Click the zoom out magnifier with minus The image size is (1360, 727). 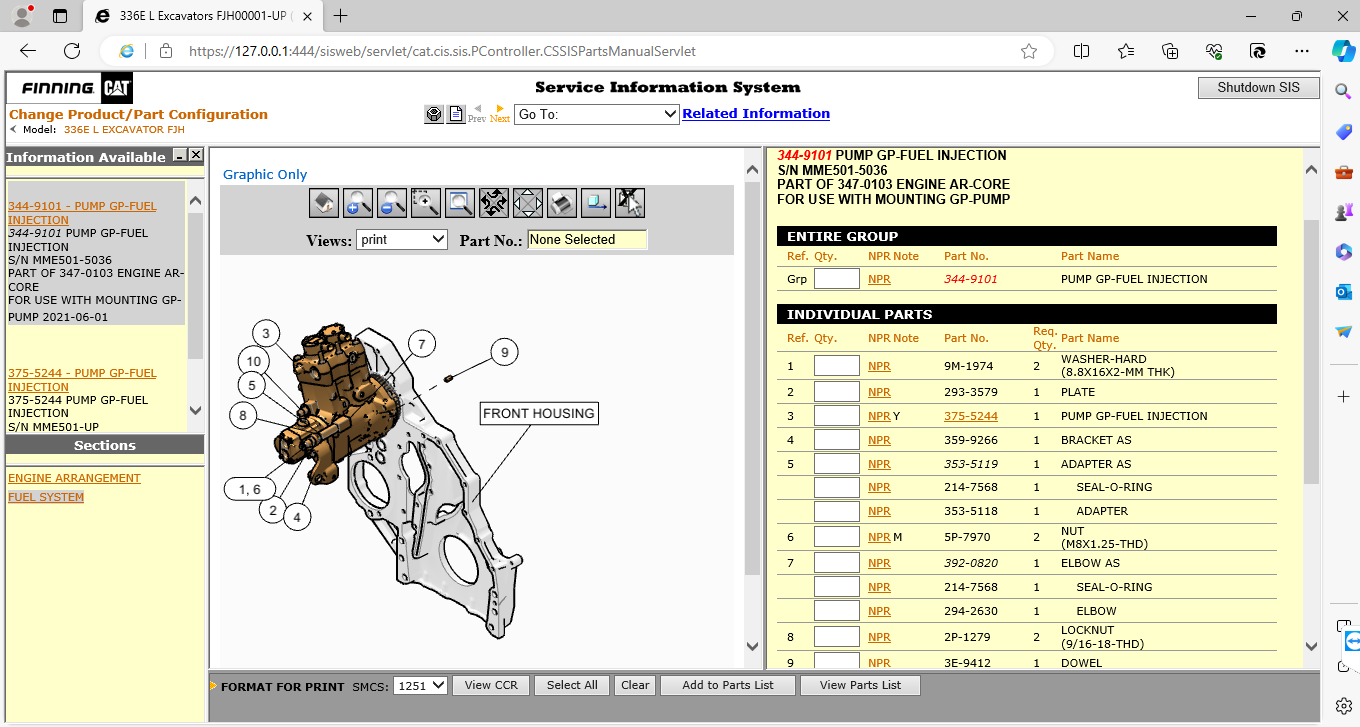coord(392,203)
